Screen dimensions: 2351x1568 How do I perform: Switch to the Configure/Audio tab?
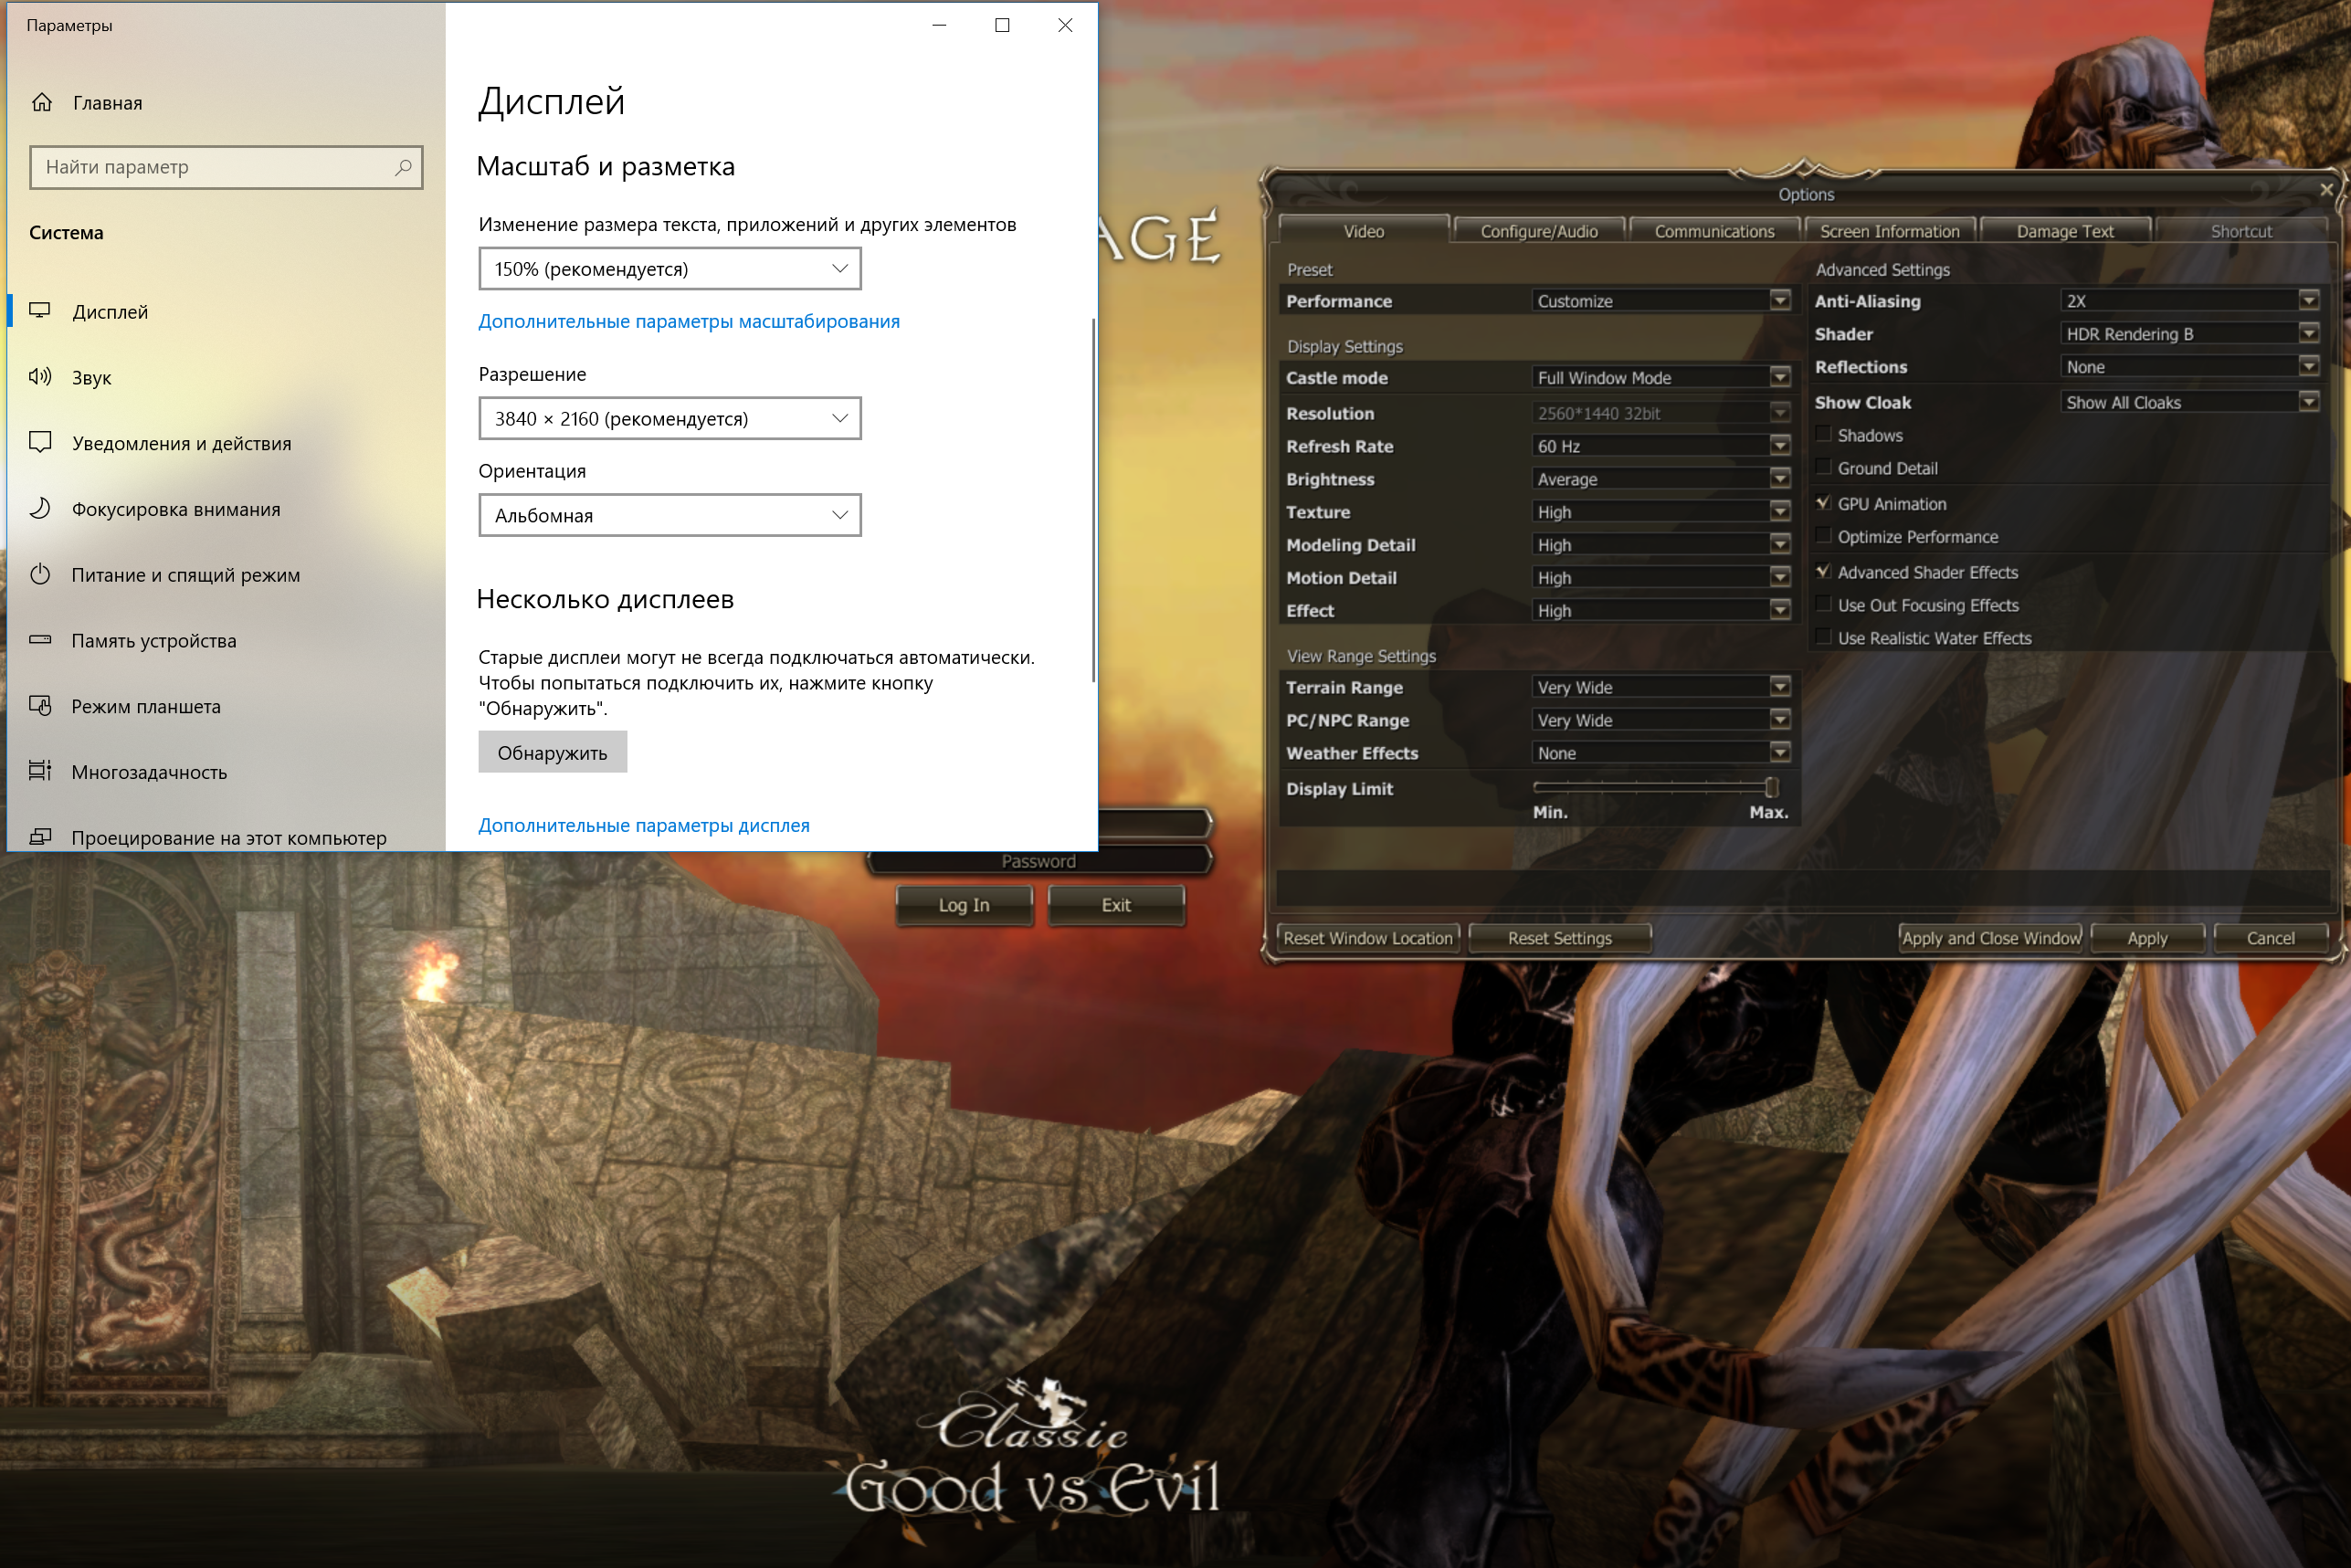click(1538, 231)
